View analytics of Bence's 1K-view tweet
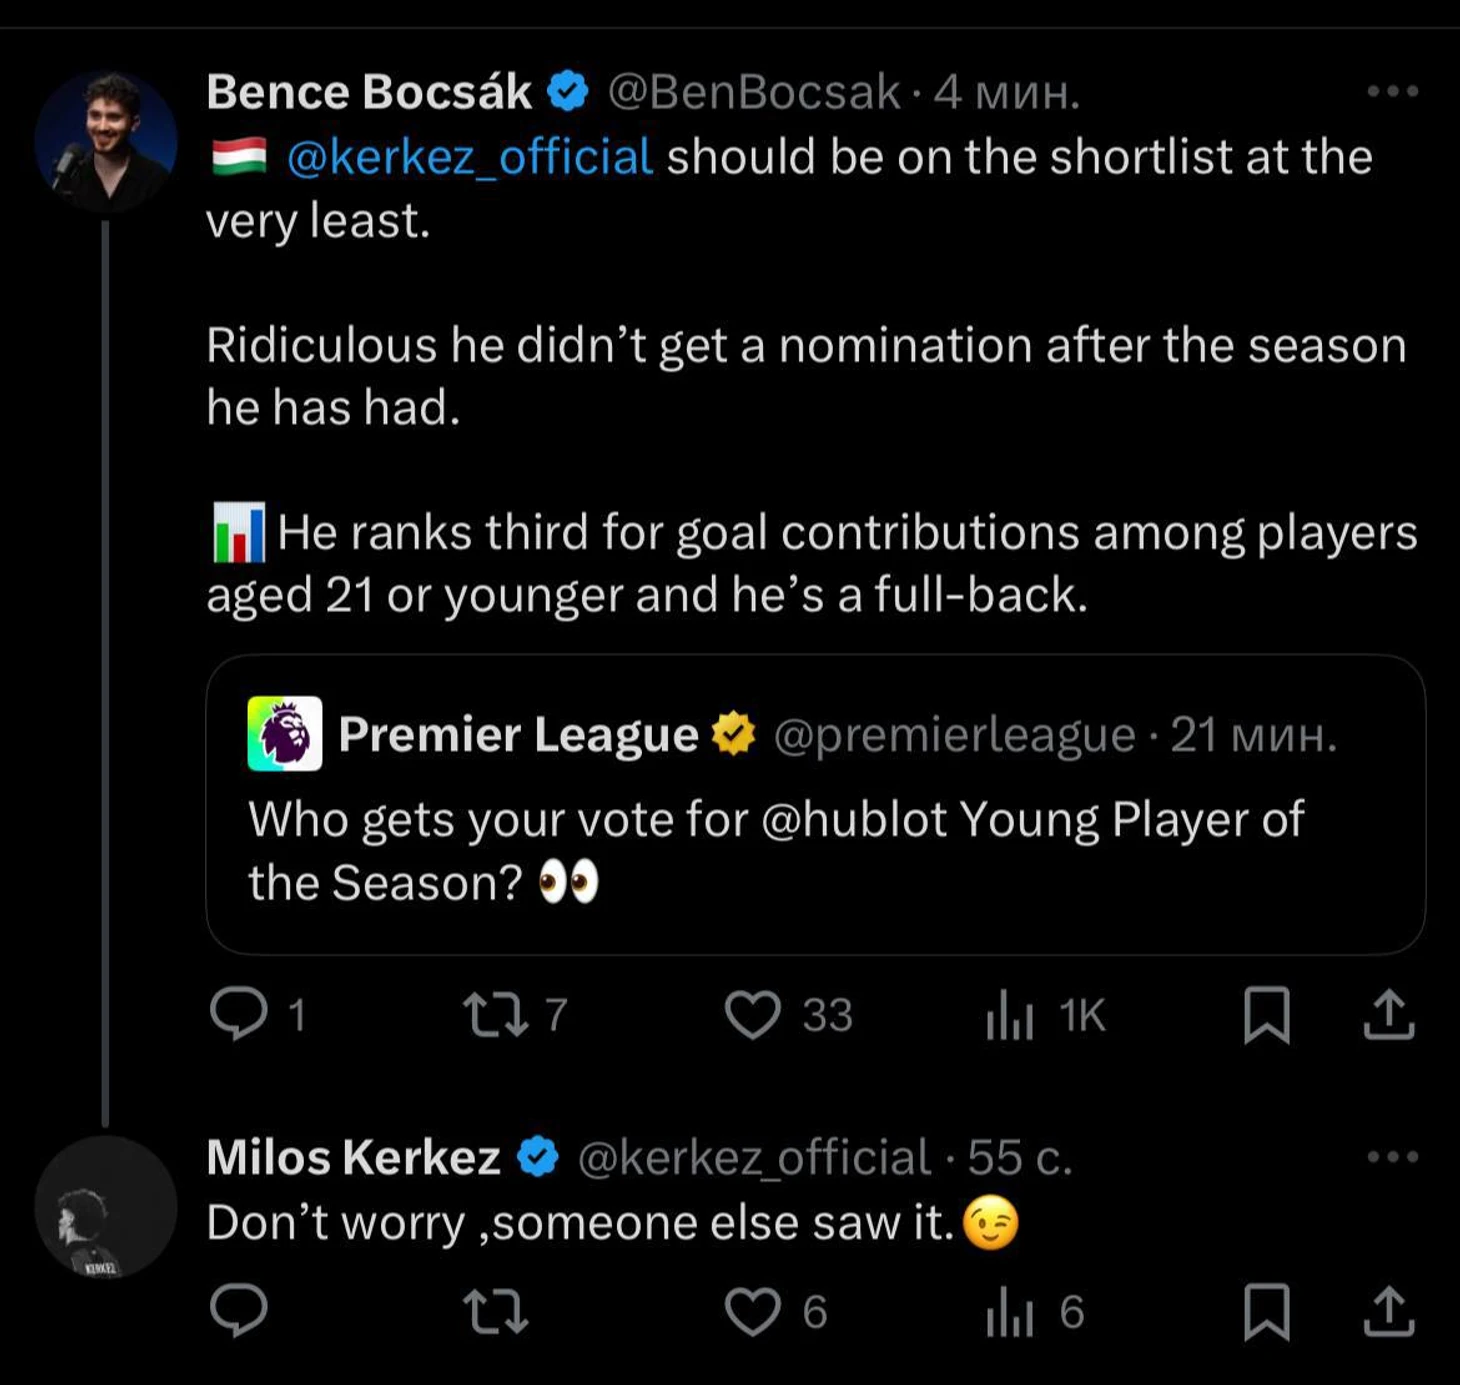Image resolution: width=1460 pixels, height=1385 pixels. [1009, 1016]
